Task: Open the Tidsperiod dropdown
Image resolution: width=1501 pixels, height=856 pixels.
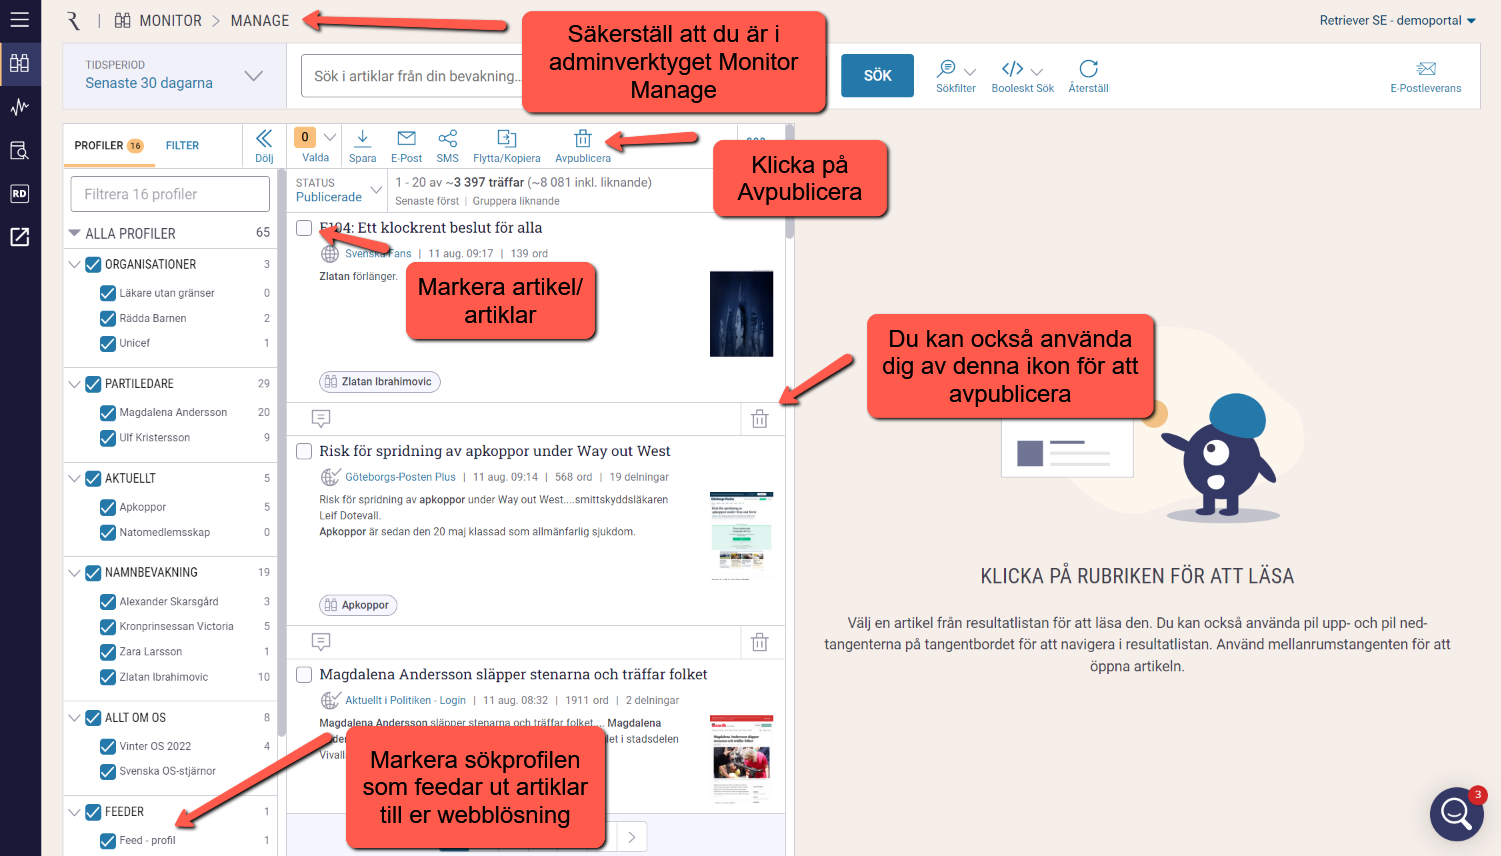Action: (174, 75)
